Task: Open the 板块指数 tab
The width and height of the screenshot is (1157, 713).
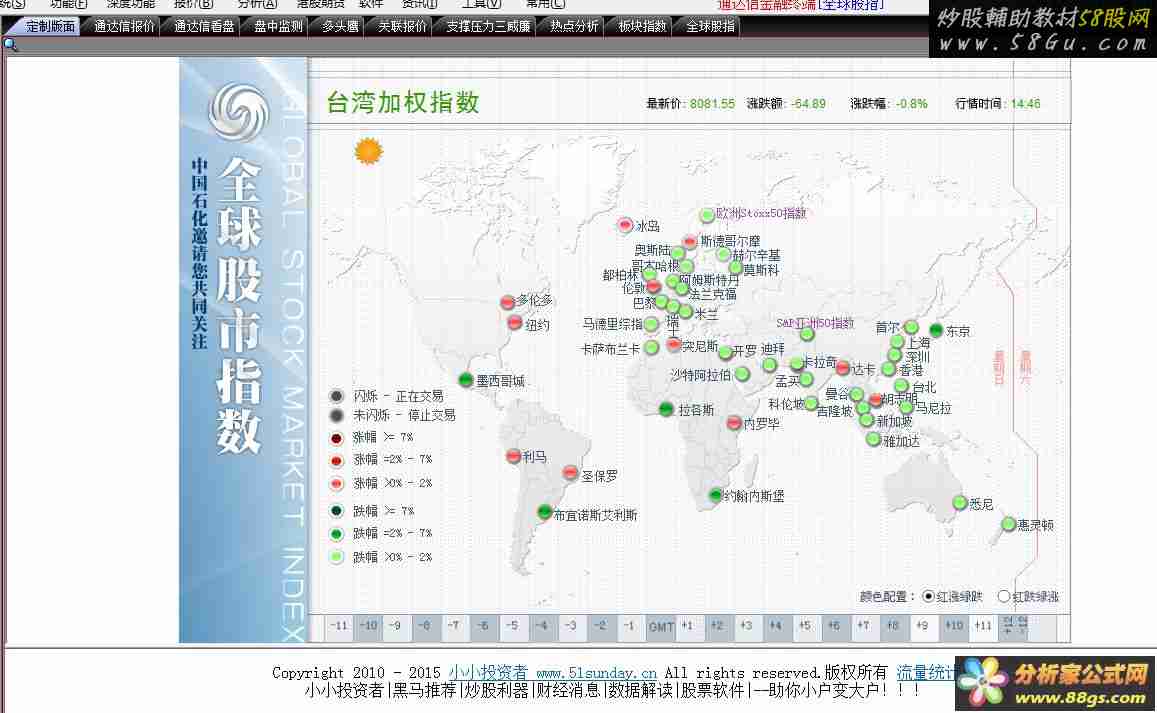Action: [642, 27]
